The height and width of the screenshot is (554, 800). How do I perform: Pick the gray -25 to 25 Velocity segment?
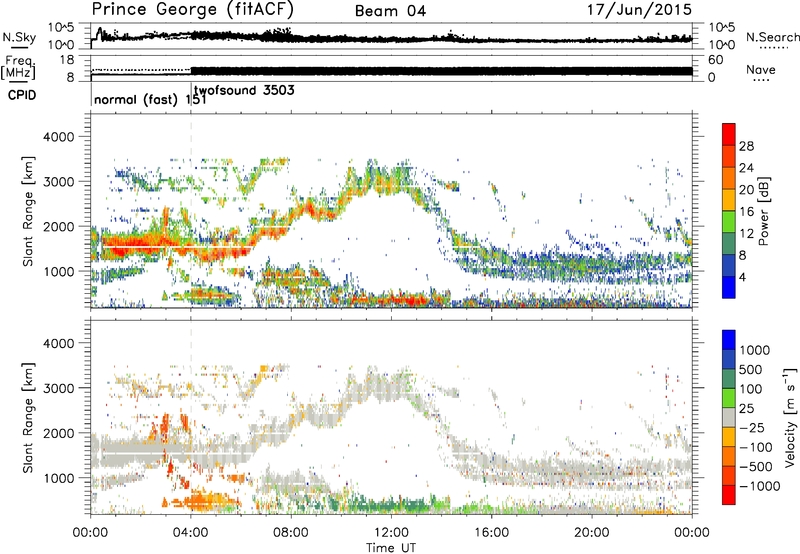pos(729,417)
